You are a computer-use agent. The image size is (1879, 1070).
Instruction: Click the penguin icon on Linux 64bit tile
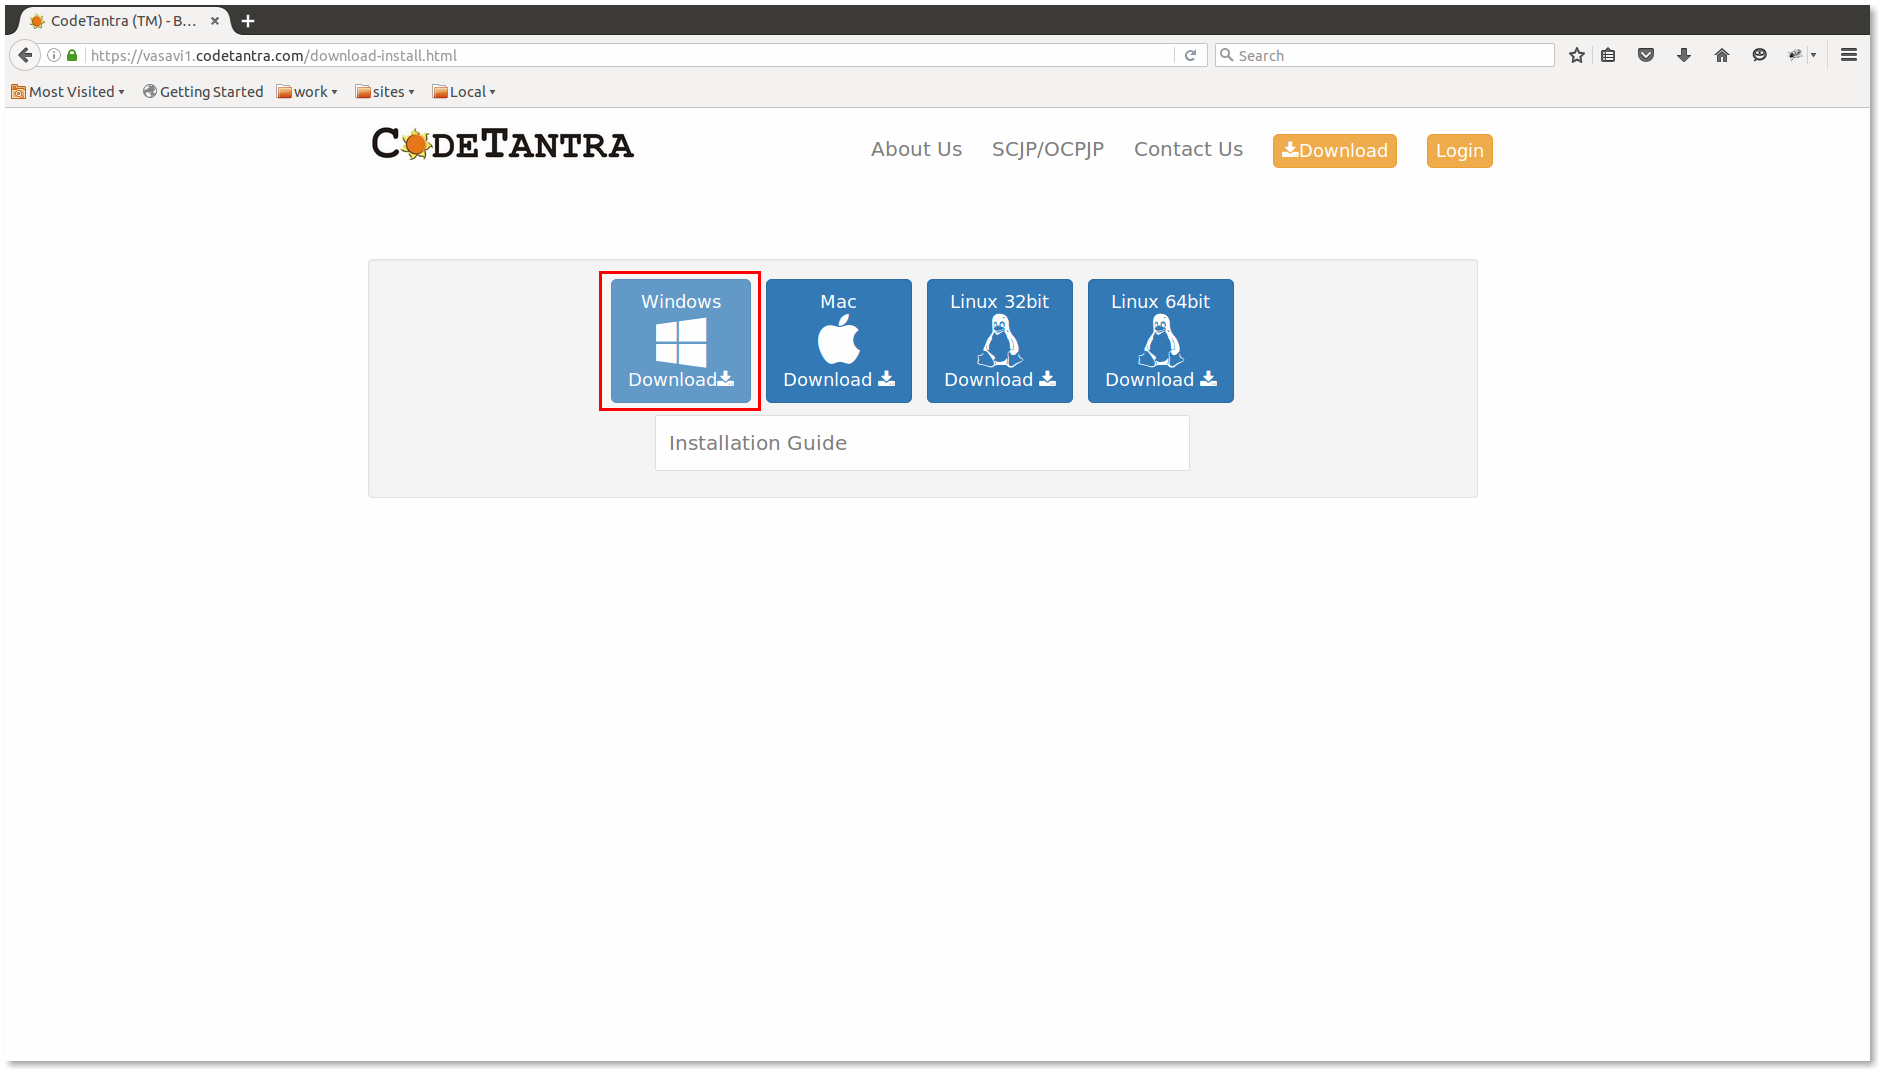(1160, 341)
